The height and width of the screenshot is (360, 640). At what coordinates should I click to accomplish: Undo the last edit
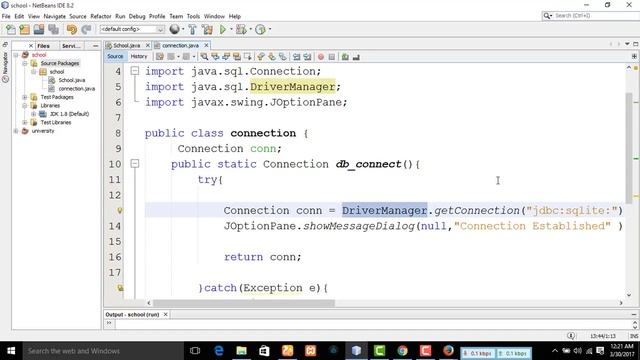[72, 29]
